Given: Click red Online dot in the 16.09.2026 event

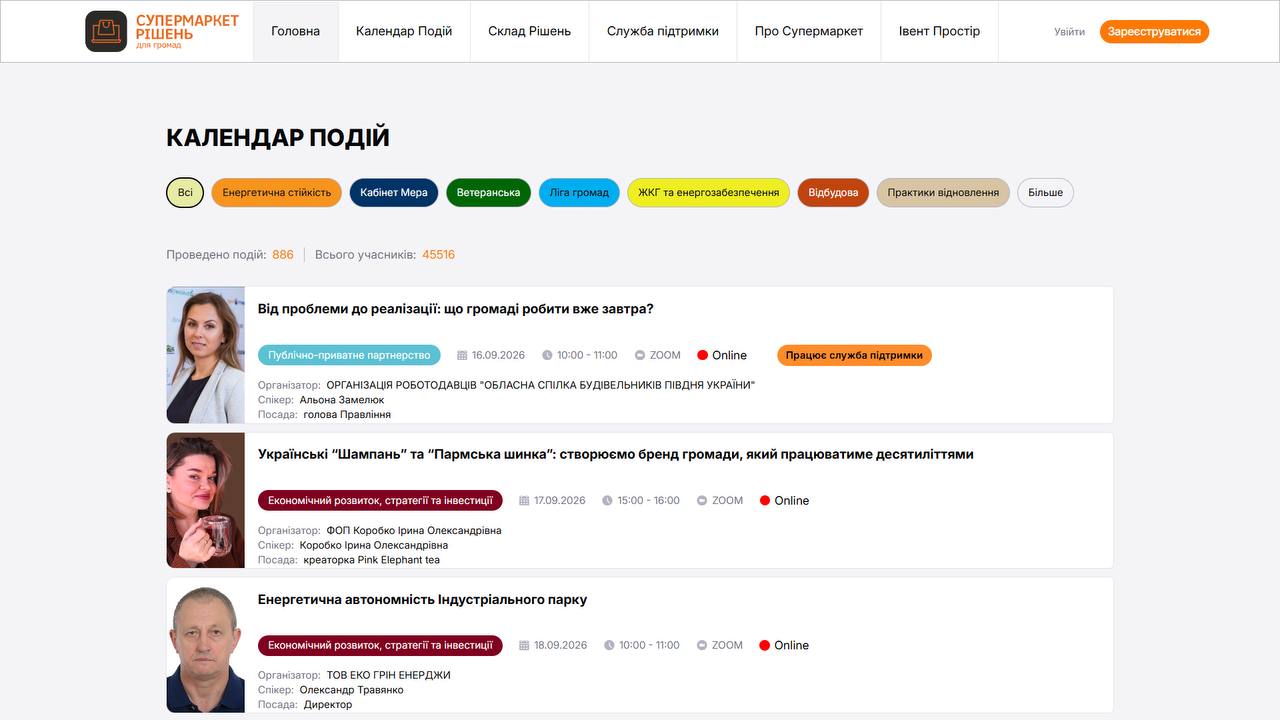Looking at the screenshot, I should pyautogui.click(x=702, y=355).
